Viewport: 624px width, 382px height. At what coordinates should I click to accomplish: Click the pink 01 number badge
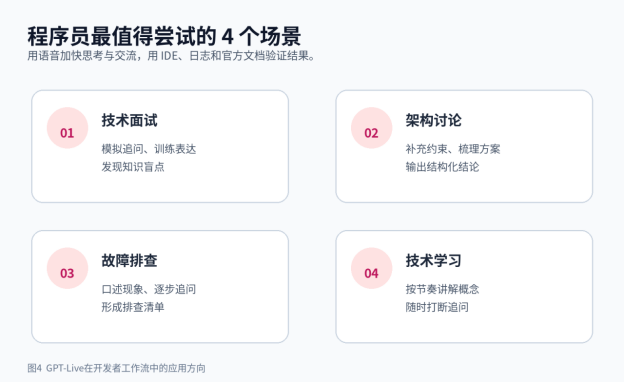tap(67, 128)
